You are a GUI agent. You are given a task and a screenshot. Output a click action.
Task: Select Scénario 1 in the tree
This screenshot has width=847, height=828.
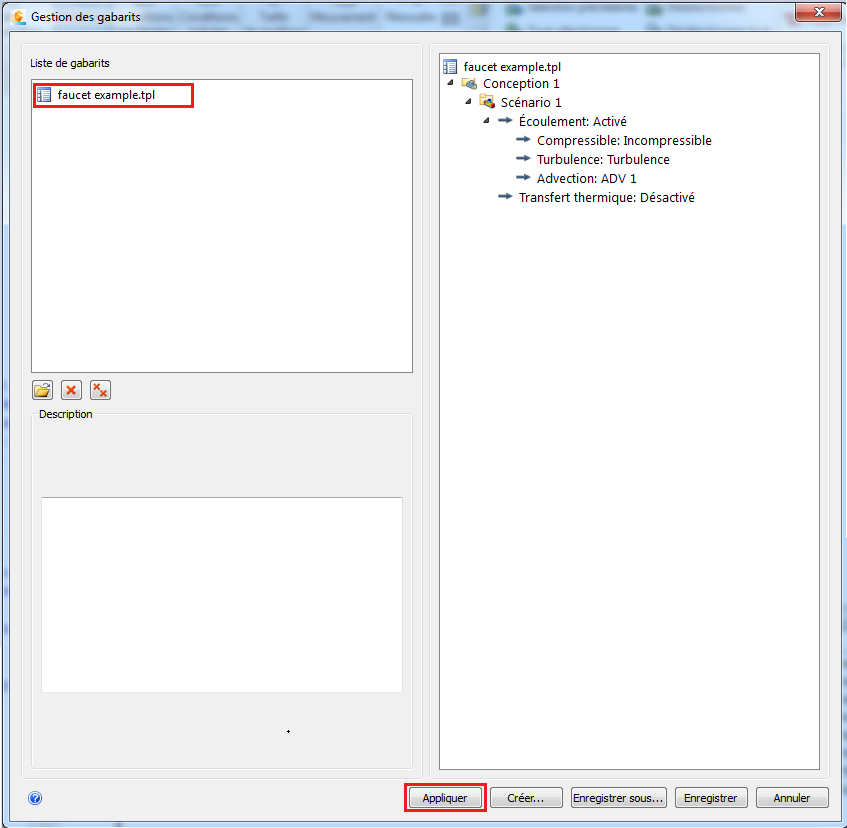530,103
